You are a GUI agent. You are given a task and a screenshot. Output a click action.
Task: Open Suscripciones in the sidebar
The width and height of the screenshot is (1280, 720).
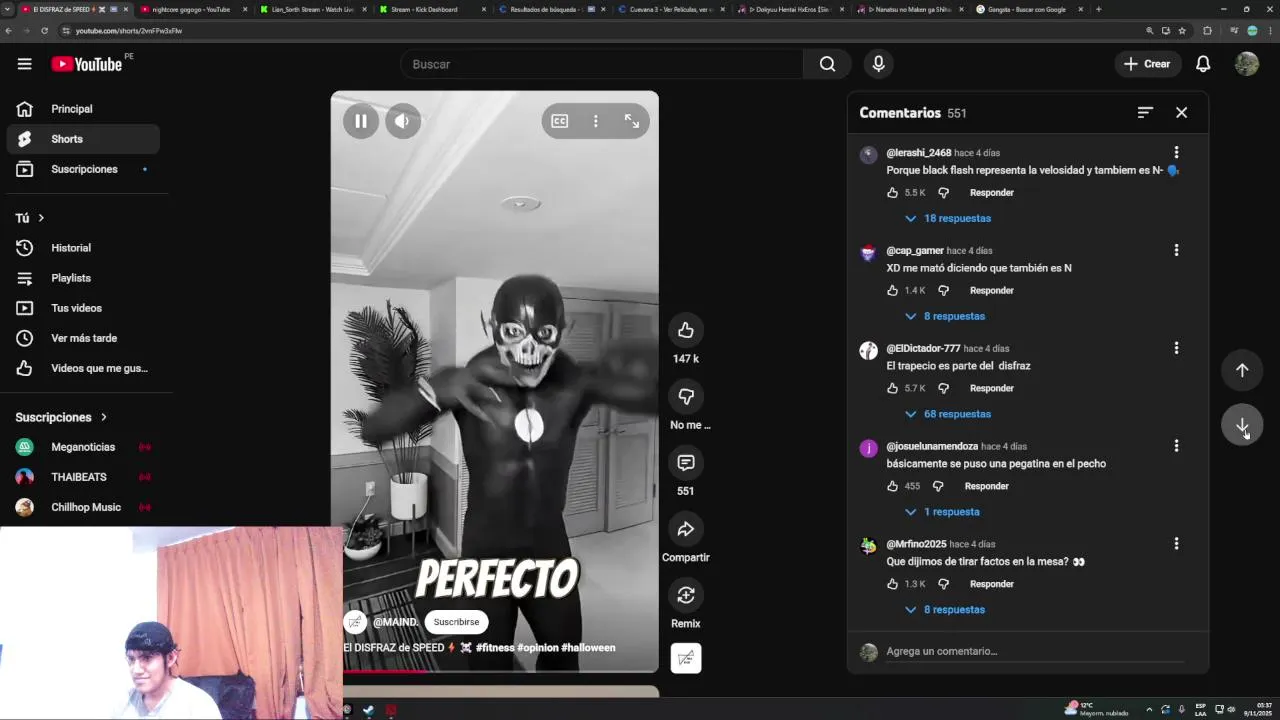tap(83, 169)
